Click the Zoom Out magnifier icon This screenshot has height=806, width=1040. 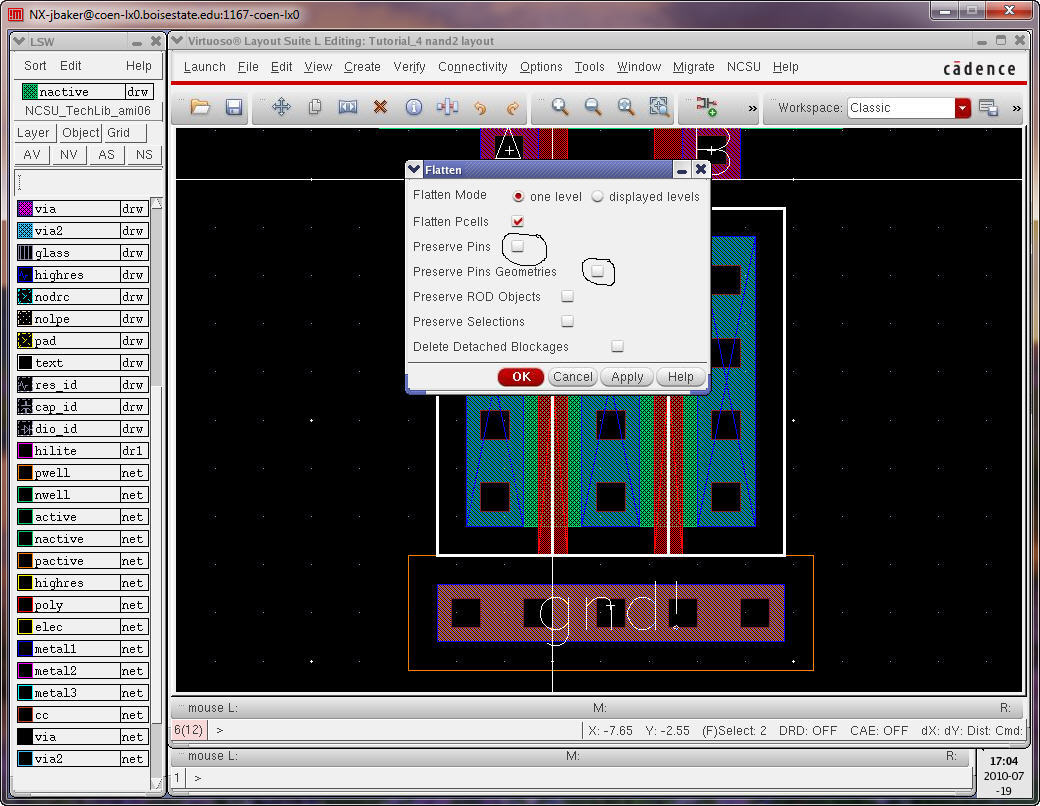(593, 107)
